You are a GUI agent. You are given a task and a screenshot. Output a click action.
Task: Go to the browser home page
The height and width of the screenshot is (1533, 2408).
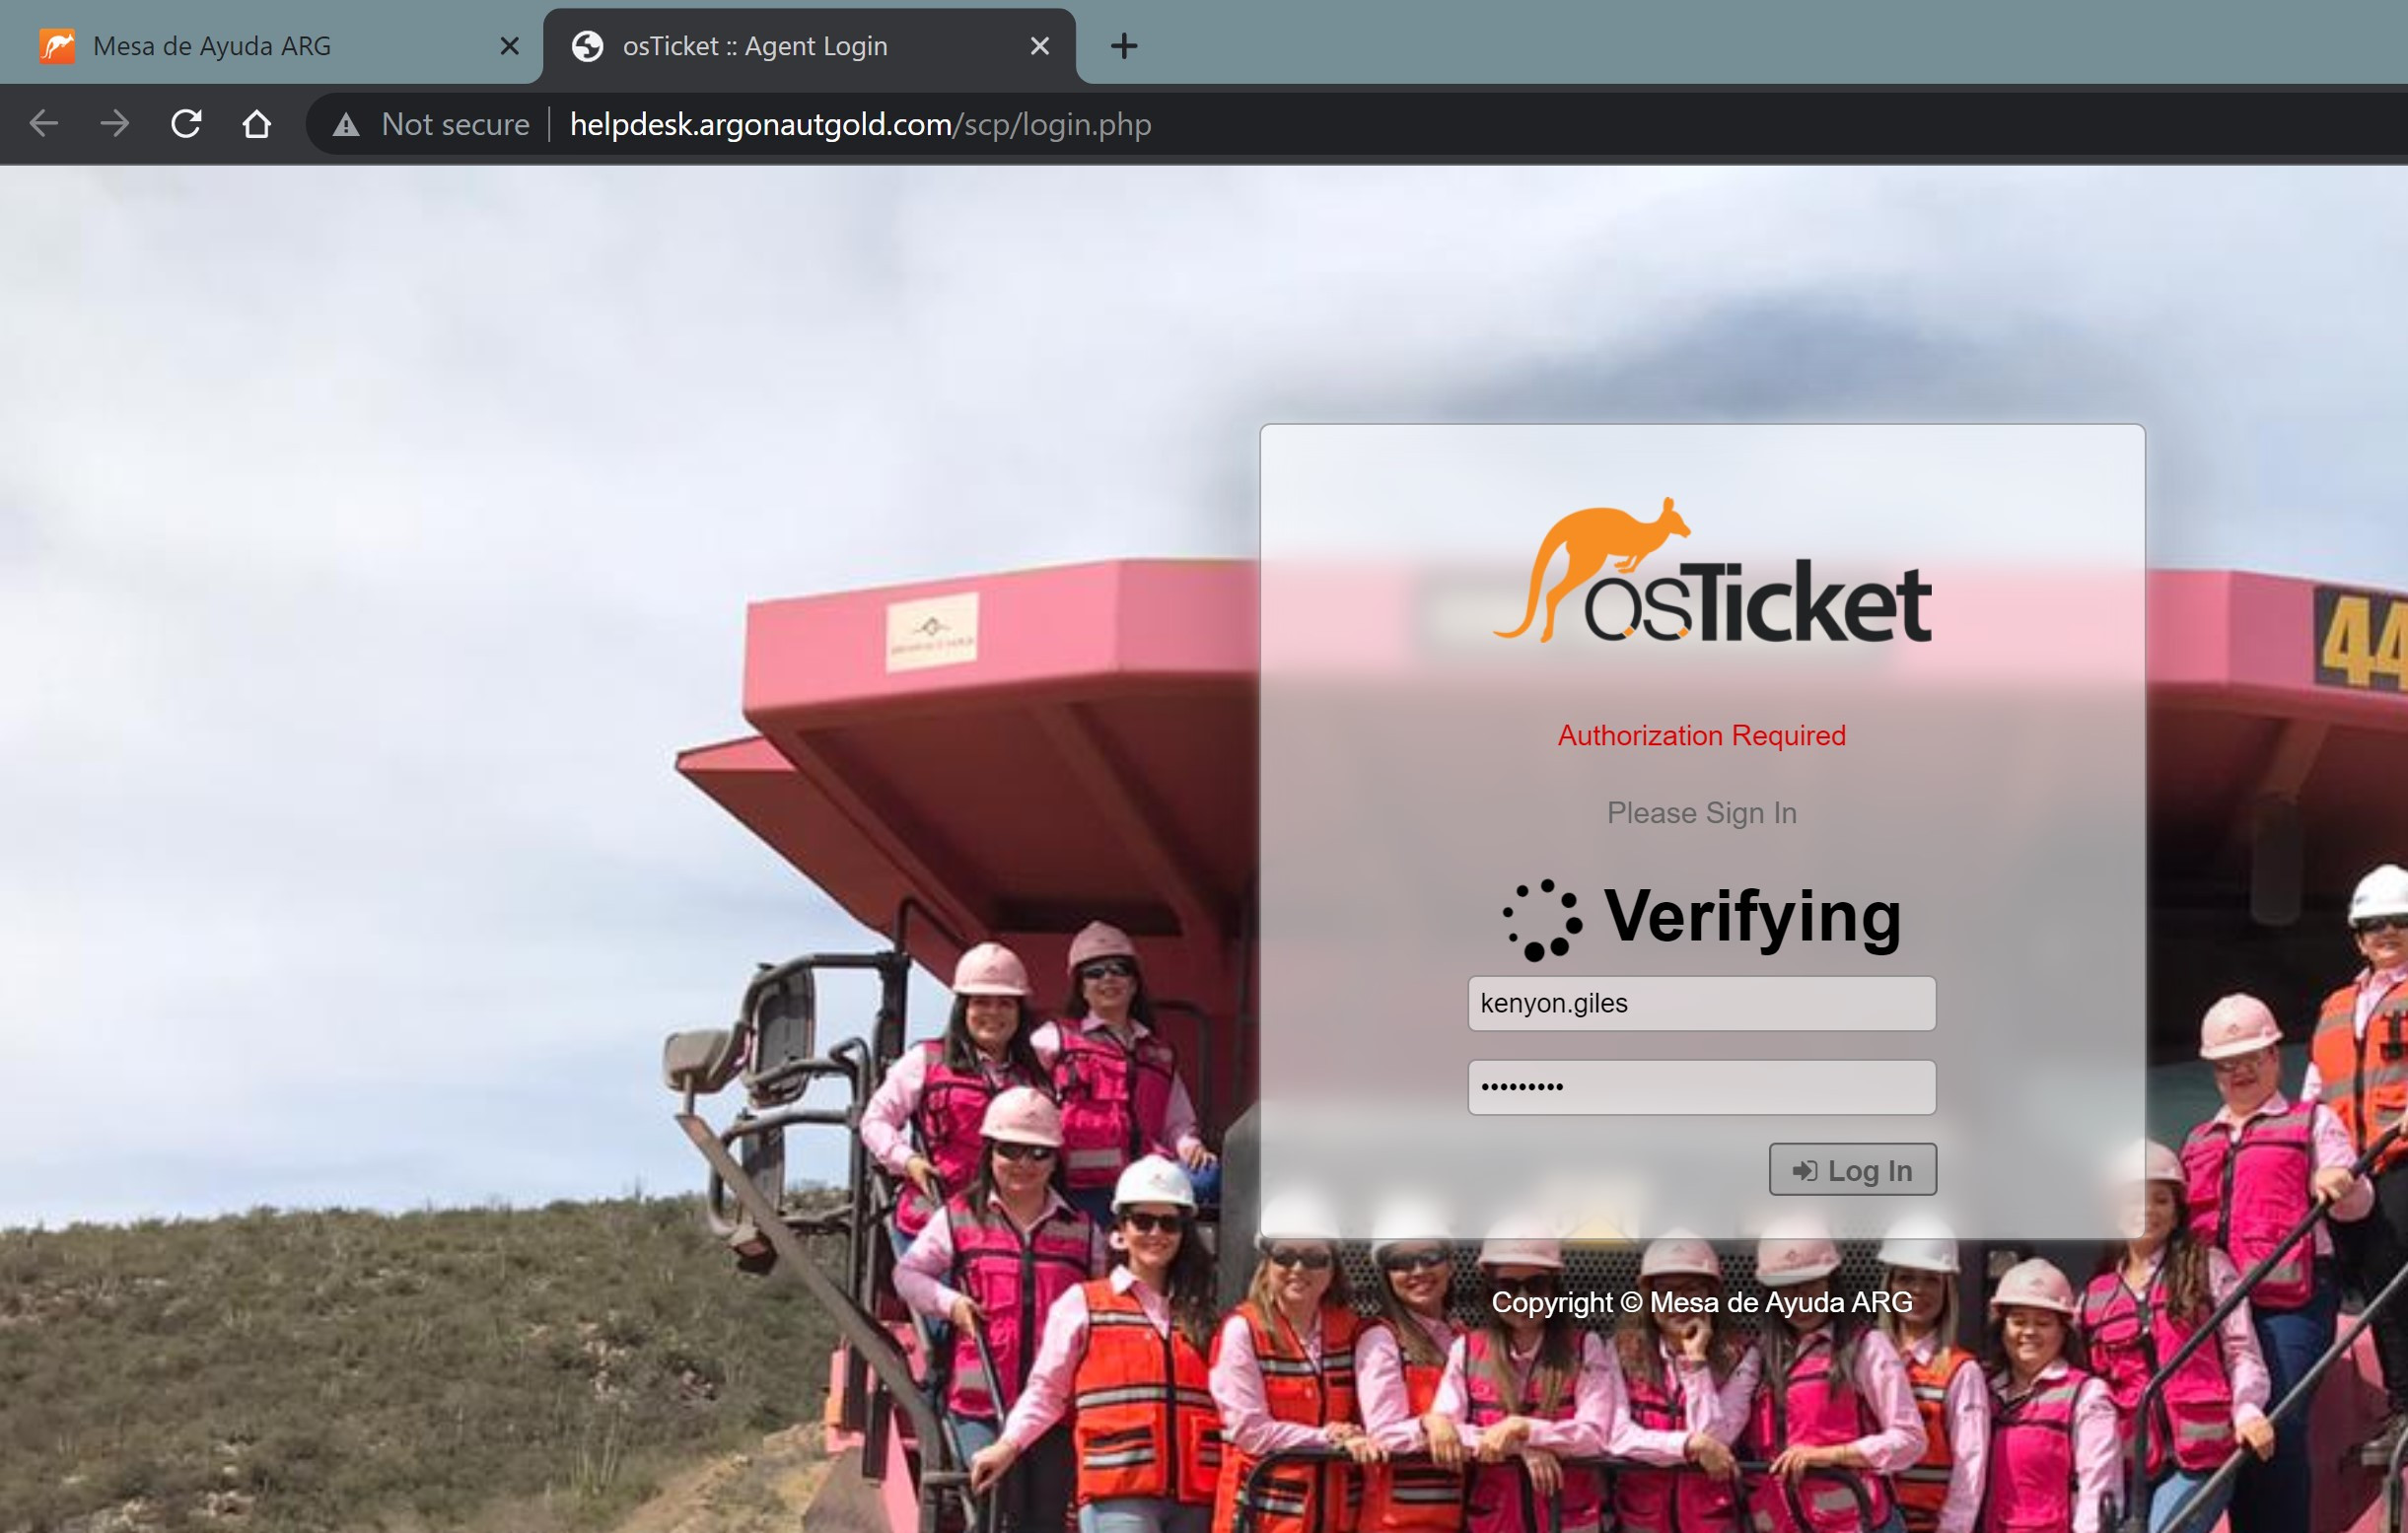coord(257,124)
